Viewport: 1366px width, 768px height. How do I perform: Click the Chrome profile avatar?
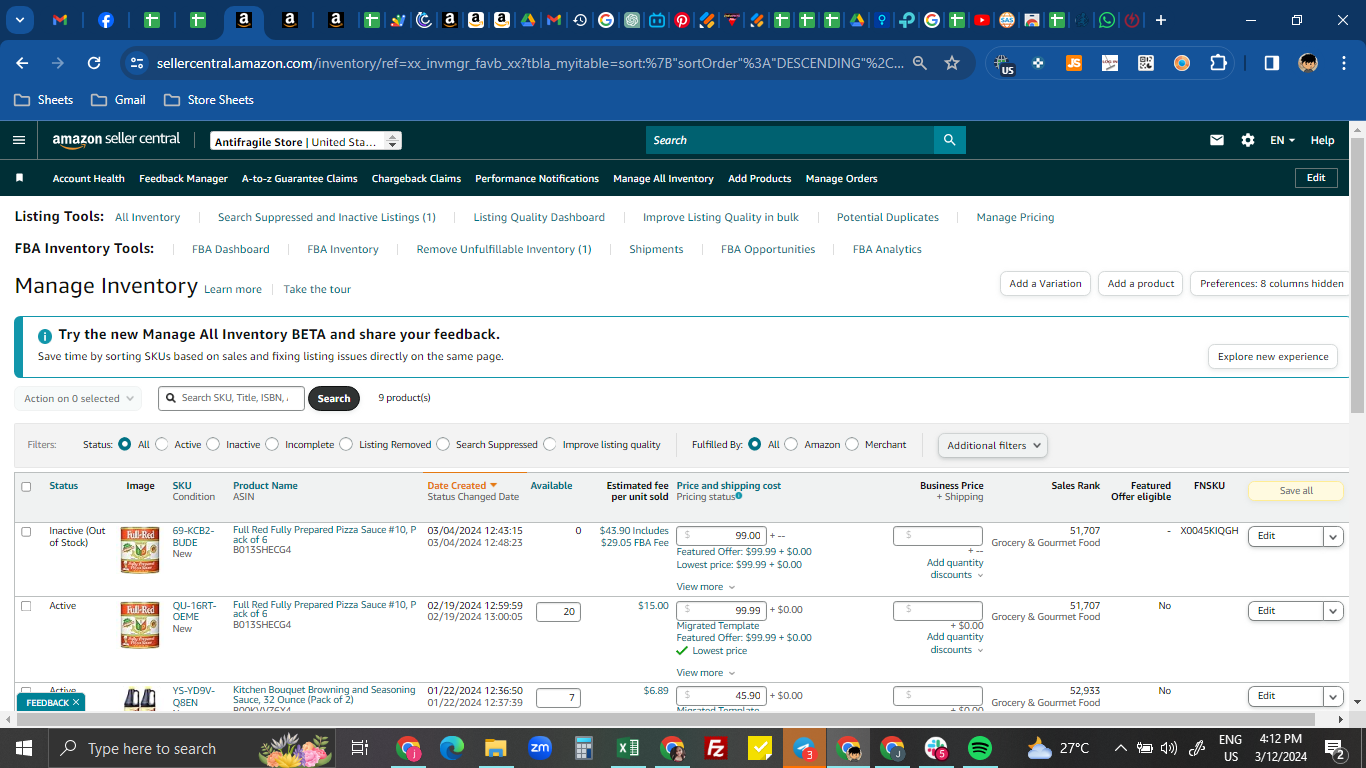tap(1308, 63)
